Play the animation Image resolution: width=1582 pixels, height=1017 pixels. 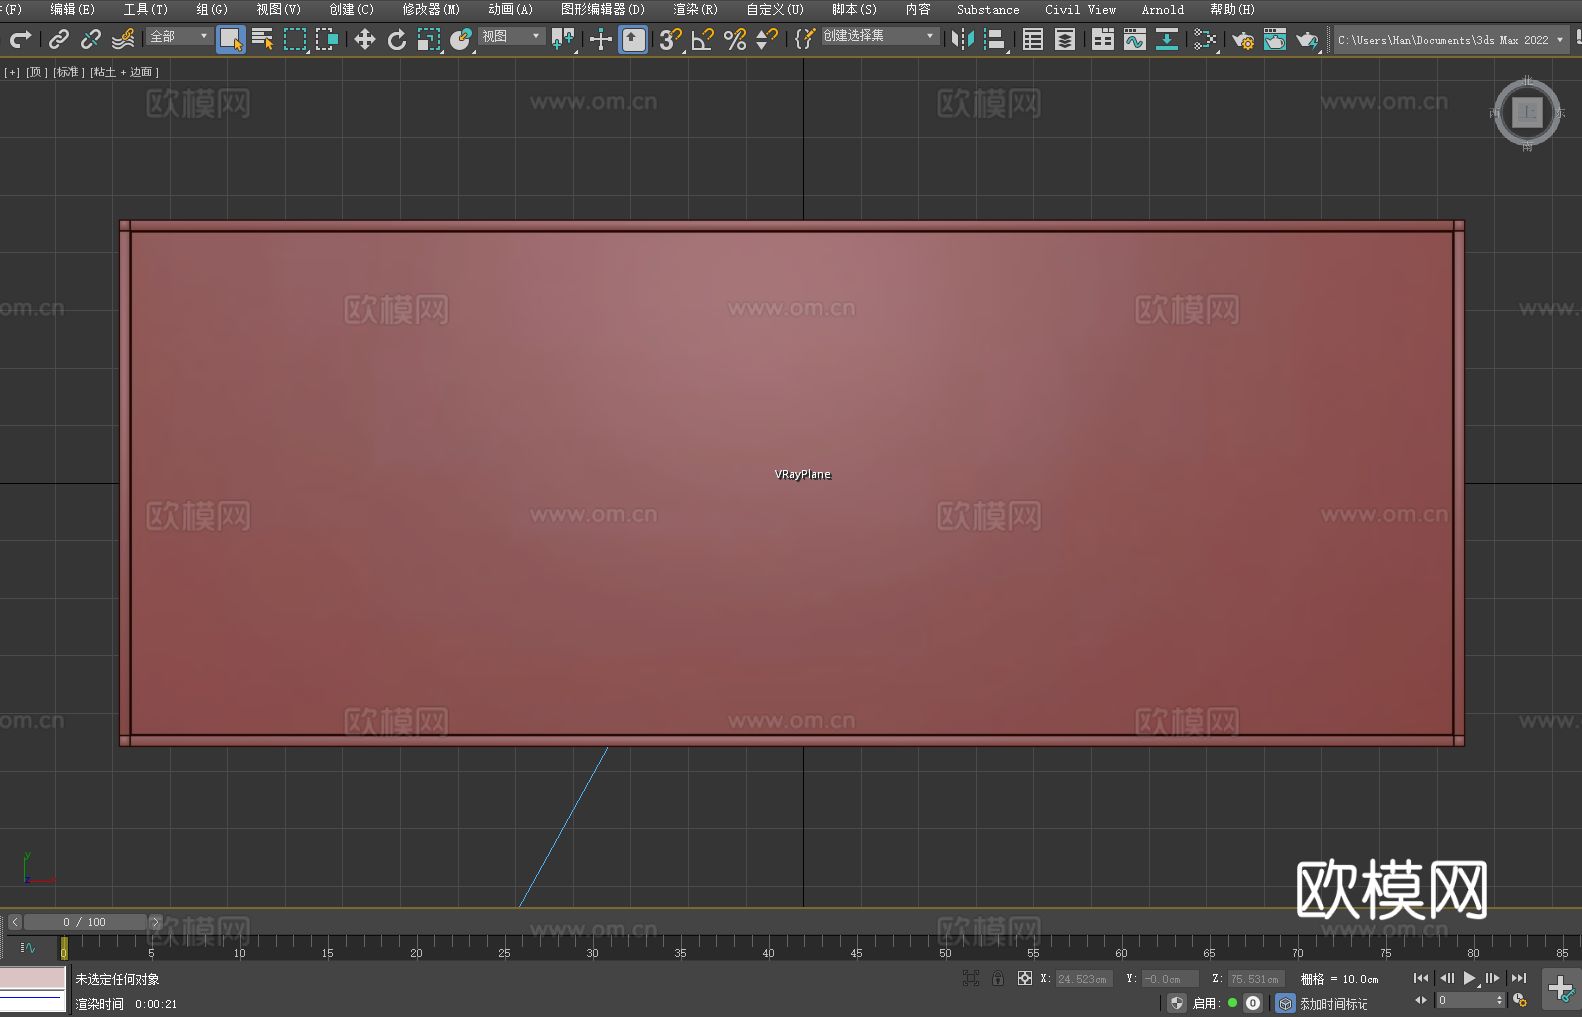click(1470, 978)
